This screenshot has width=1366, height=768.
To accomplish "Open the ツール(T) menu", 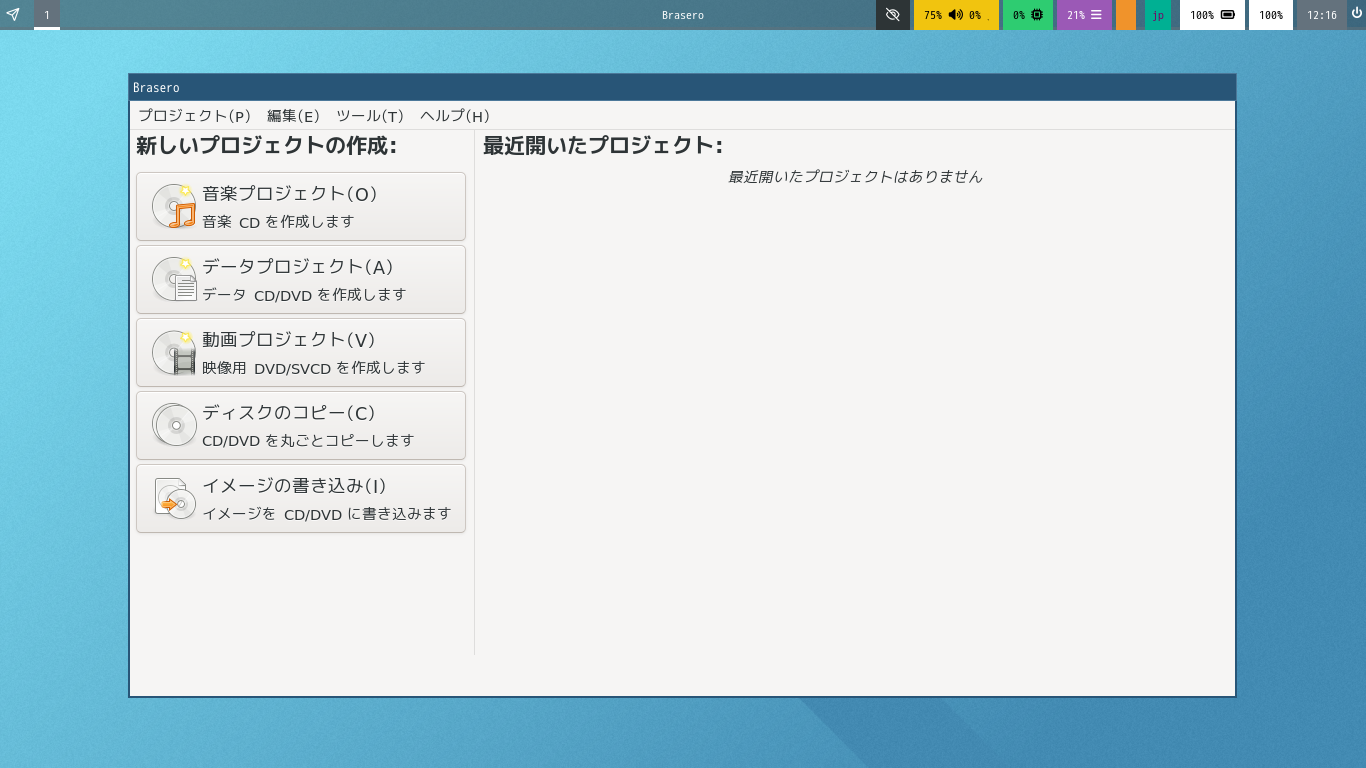I will [x=370, y=115].
